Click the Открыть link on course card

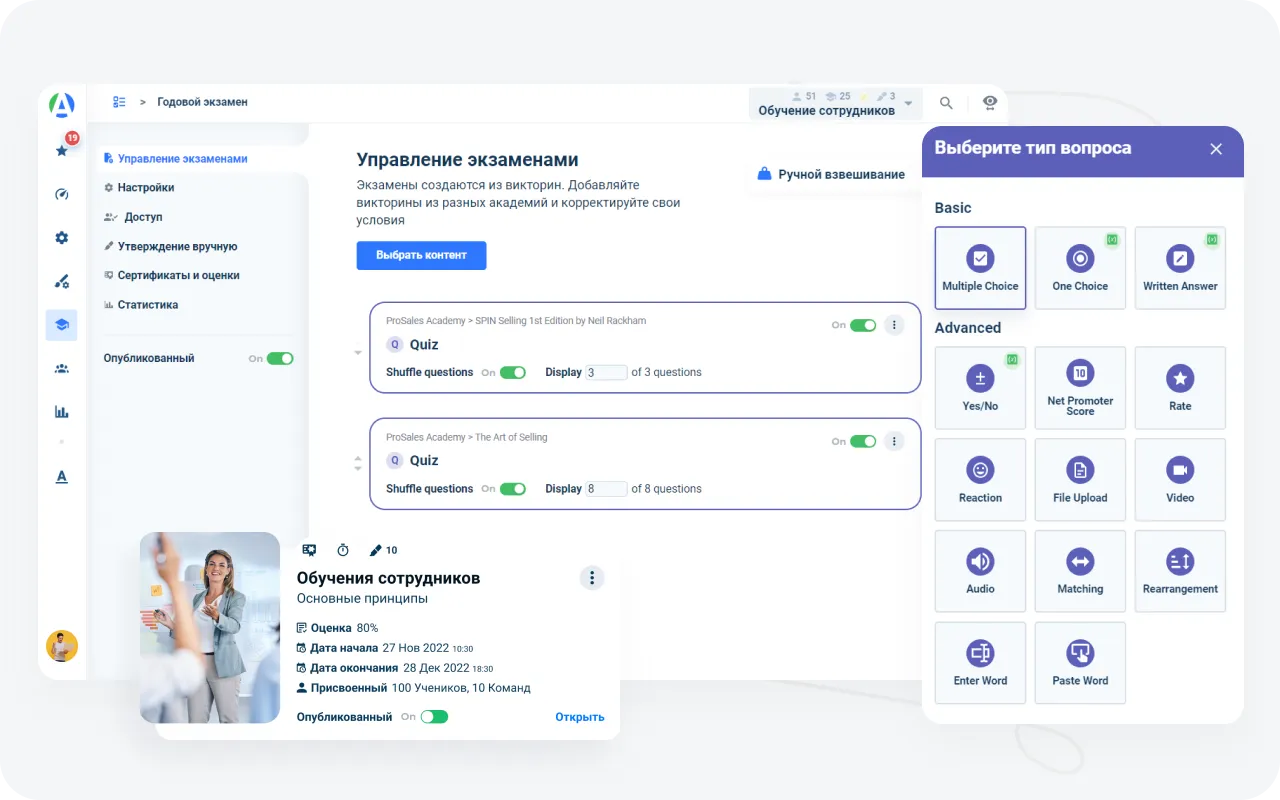pyautogui.click(x=580, y=717)
